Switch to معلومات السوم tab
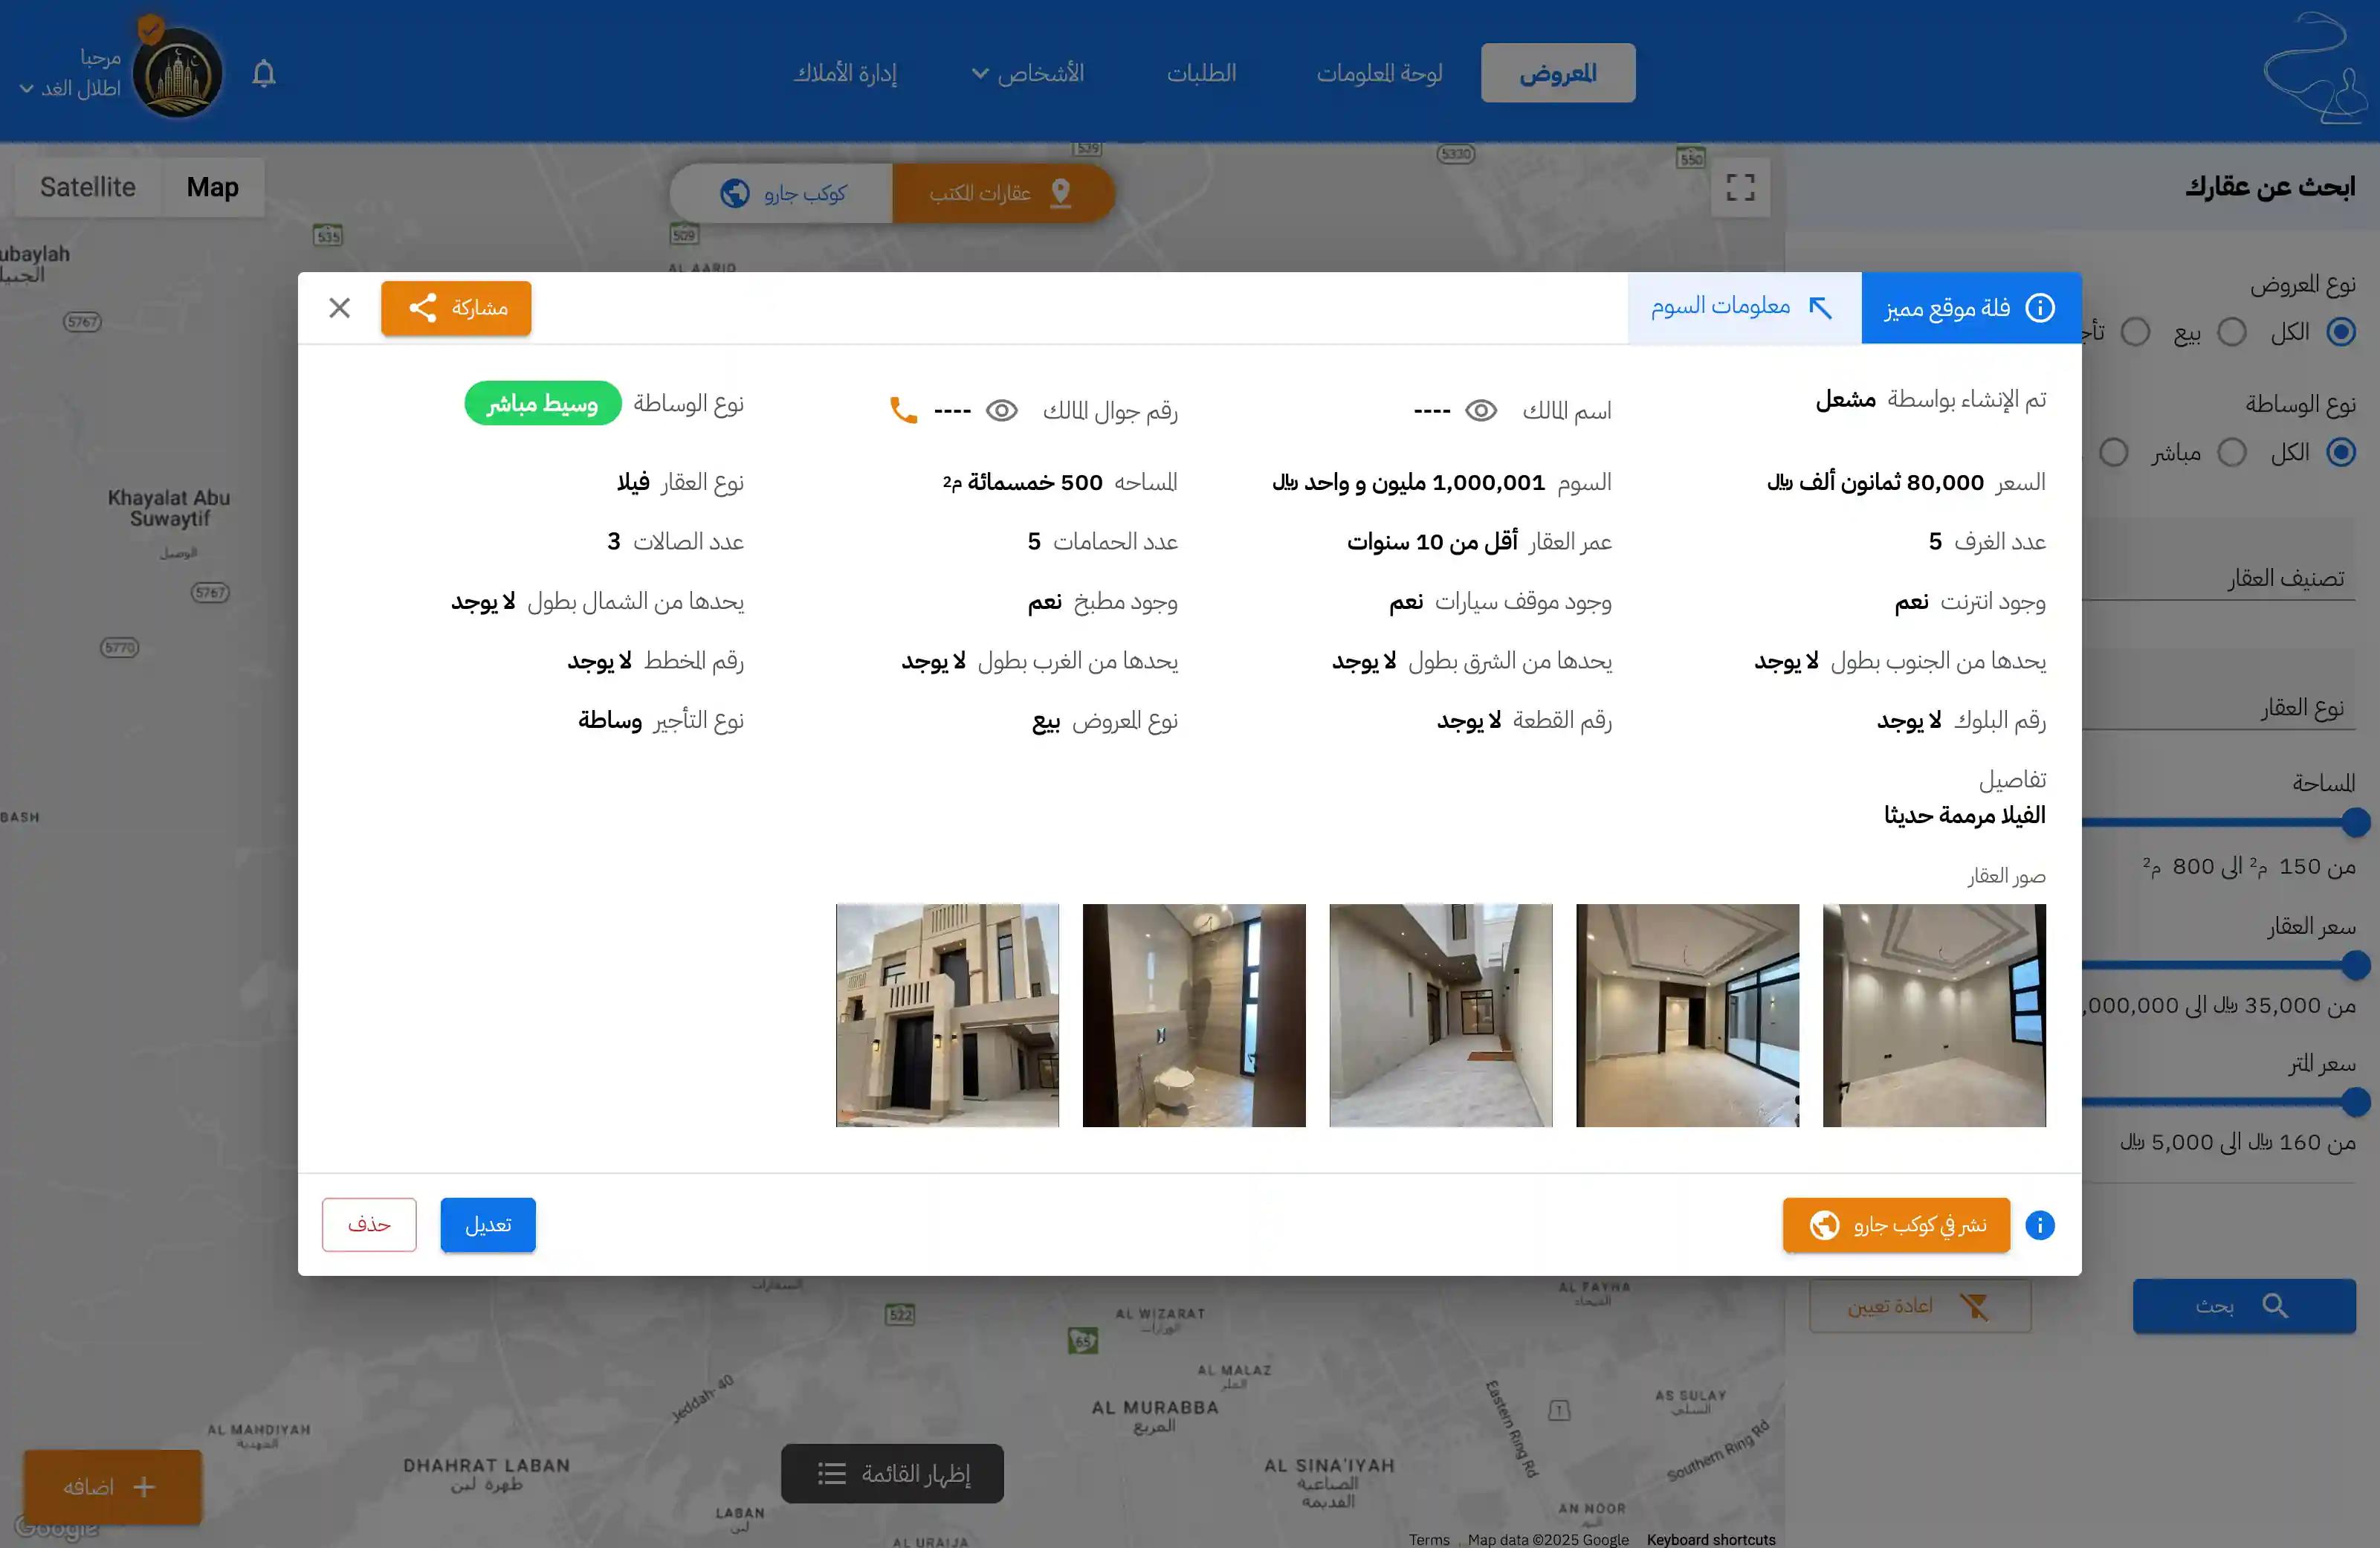 coord(1743,308)
